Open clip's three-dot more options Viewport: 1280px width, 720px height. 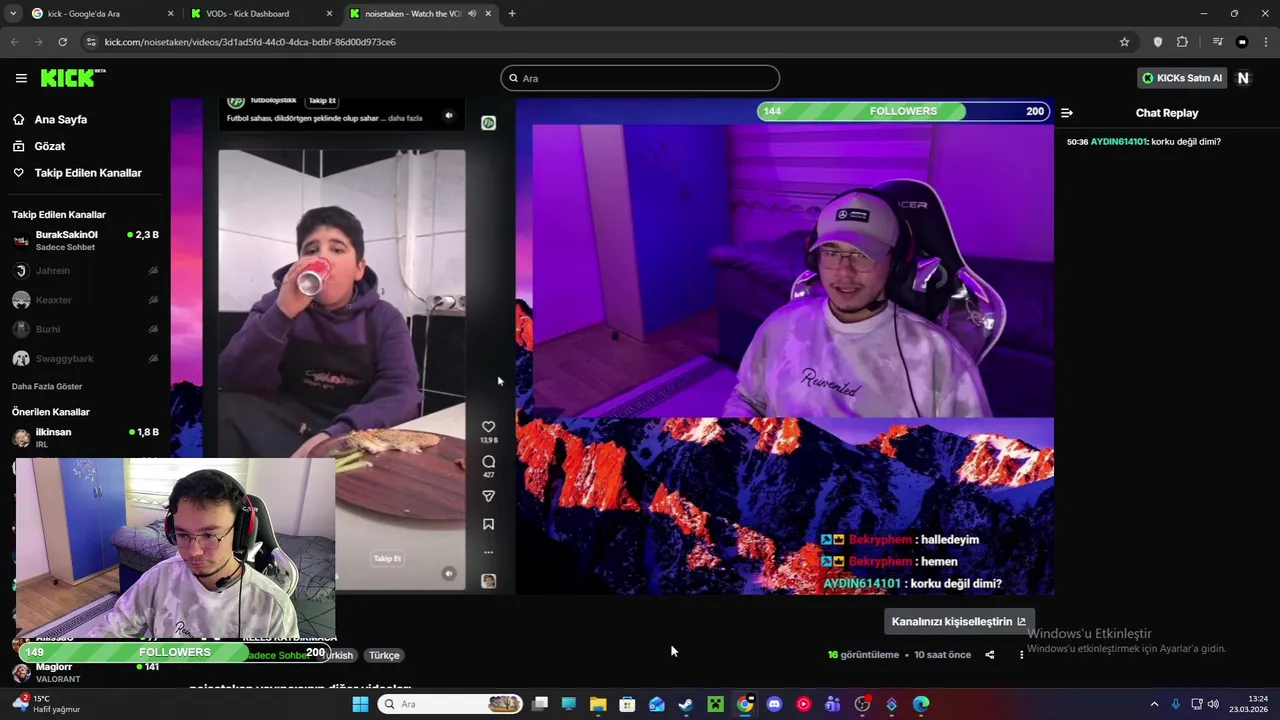click(x=488, y=552)
